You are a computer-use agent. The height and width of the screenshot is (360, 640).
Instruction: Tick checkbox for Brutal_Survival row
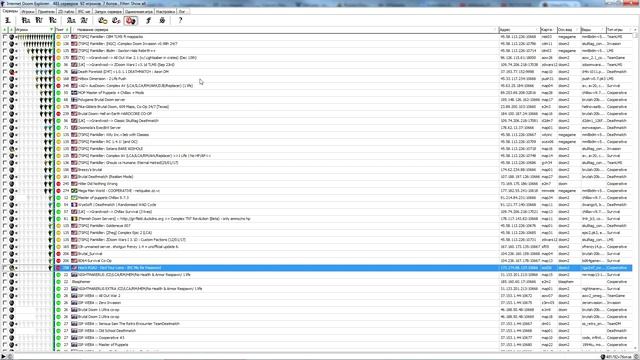tap(5, 254)
